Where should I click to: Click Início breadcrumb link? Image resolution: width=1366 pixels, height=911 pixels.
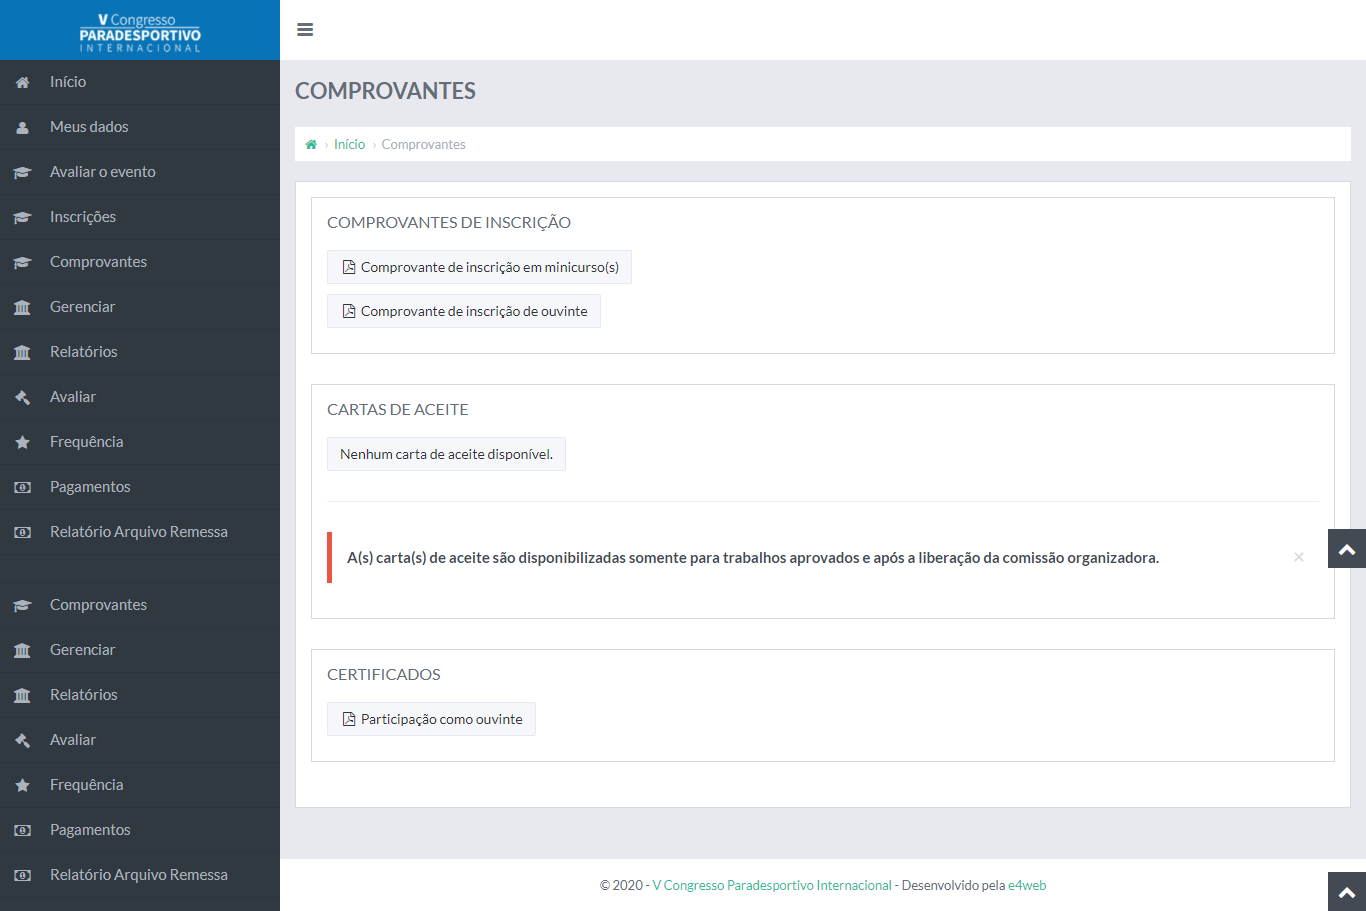[349, 145]
